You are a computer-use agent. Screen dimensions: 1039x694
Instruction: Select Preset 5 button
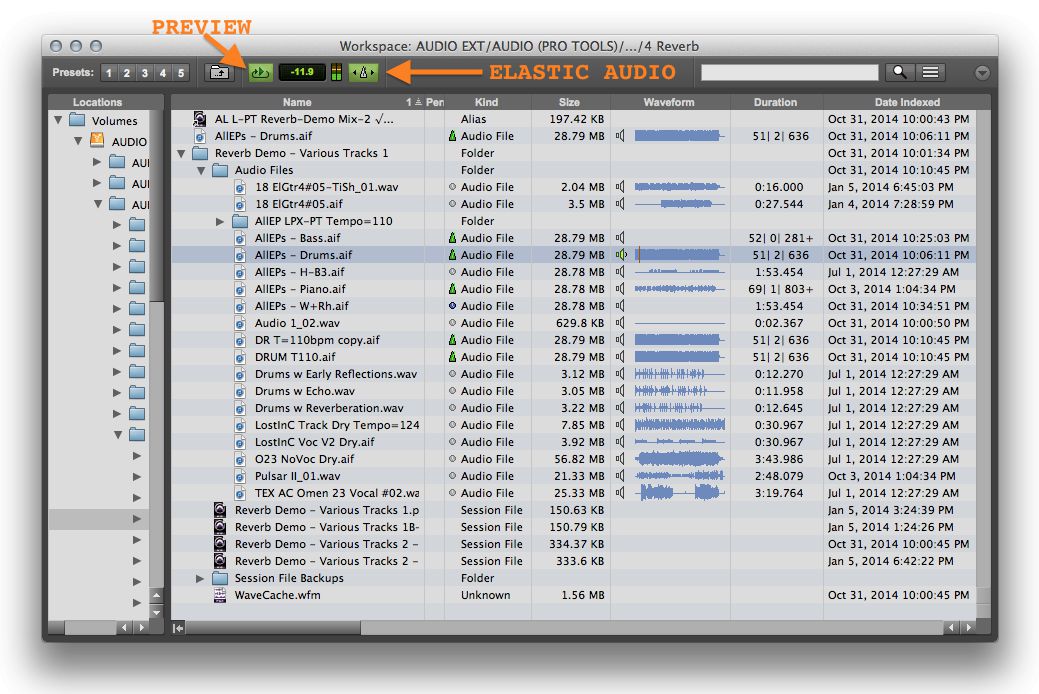181,73
